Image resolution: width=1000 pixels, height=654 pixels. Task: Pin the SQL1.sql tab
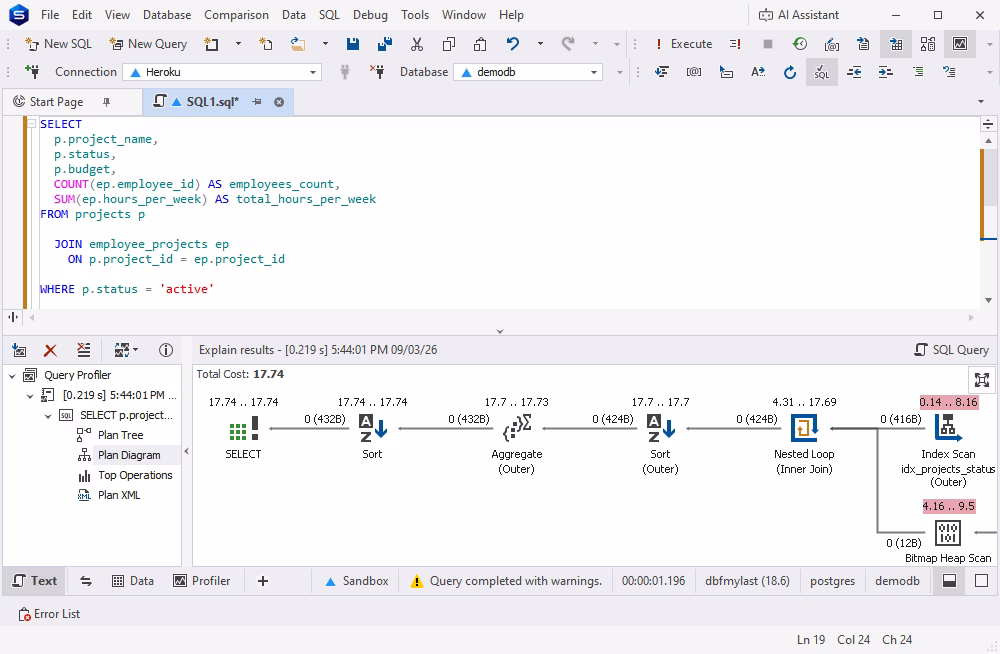click(256, 102)
